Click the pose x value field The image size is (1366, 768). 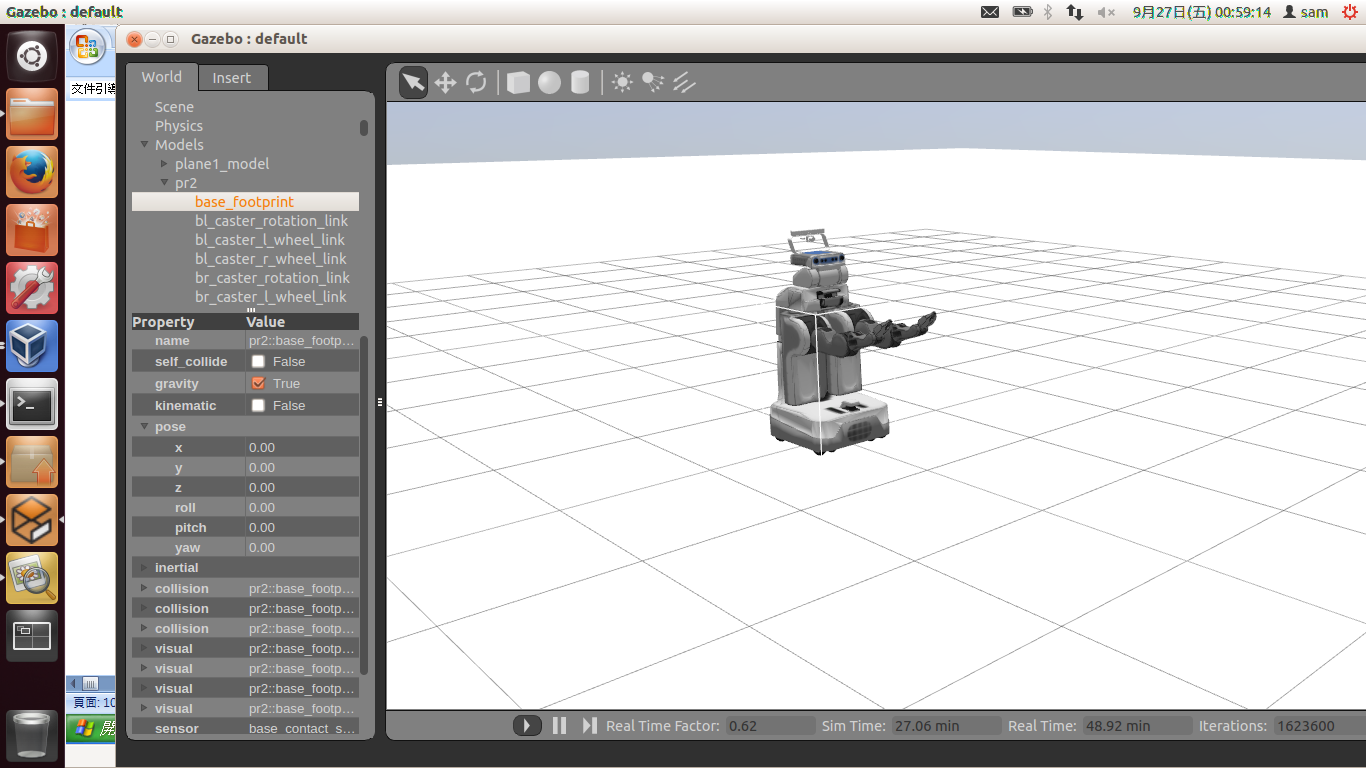pyautogui.click(x=302, y=447)
